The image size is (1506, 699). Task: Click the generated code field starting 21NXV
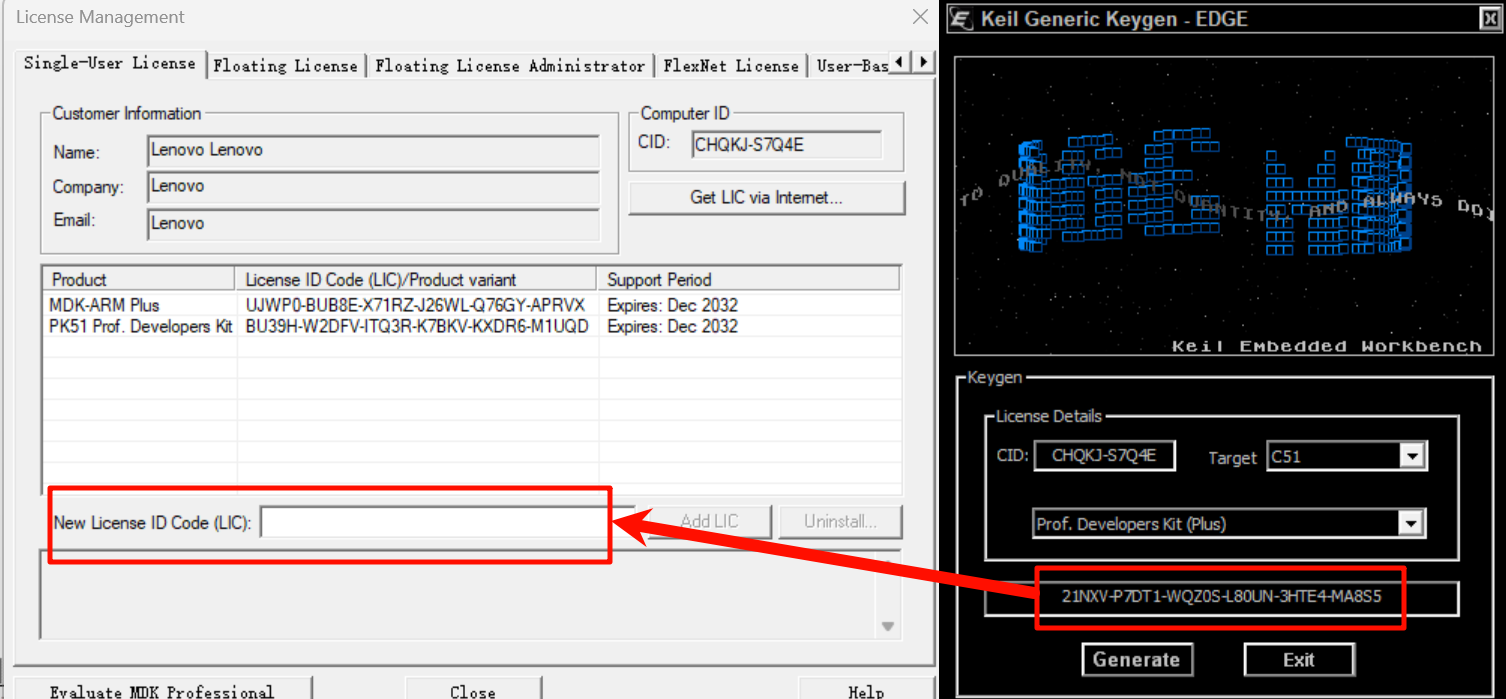click(1221, 597)
